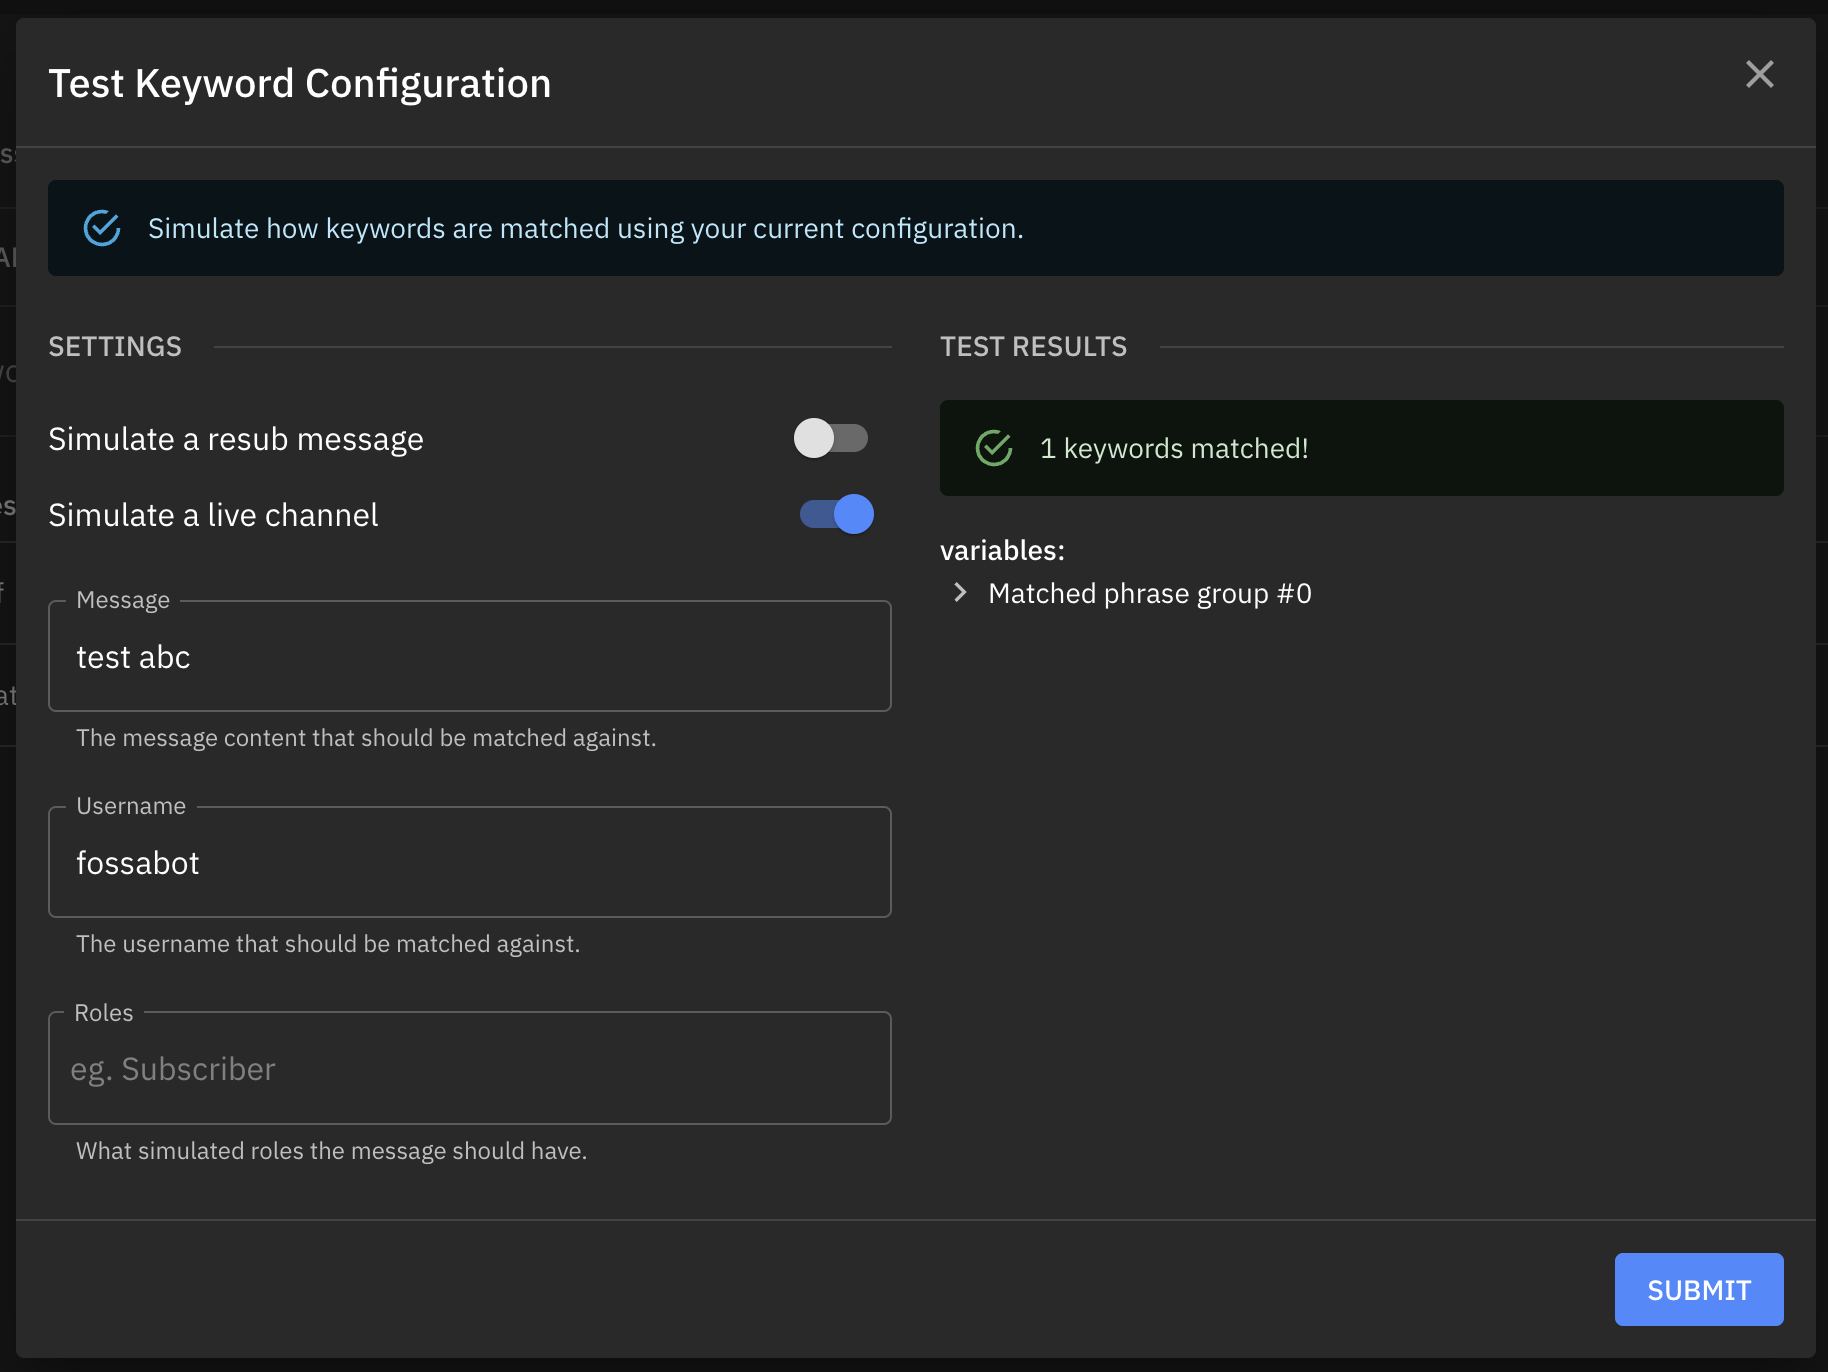1828x1372 pixels.
Task: Click the blue checkmark info icon
Action: 102,228
